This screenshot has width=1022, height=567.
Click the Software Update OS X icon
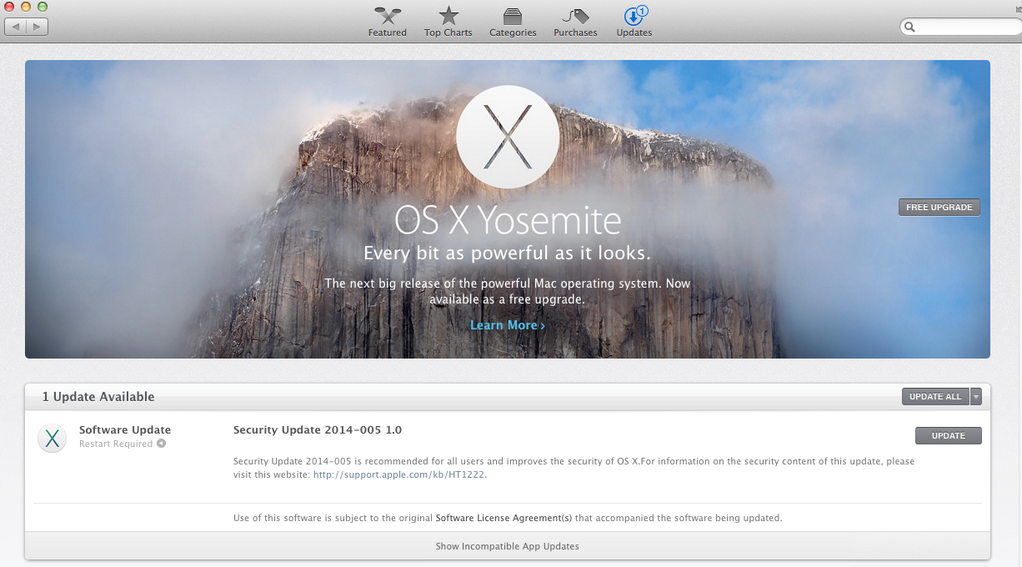pyautogui.click(x=52, y=438)
